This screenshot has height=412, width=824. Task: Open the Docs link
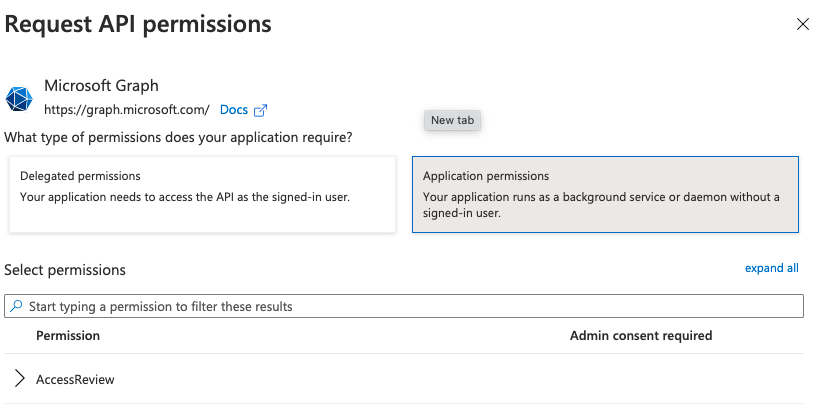tap(234, 110)
